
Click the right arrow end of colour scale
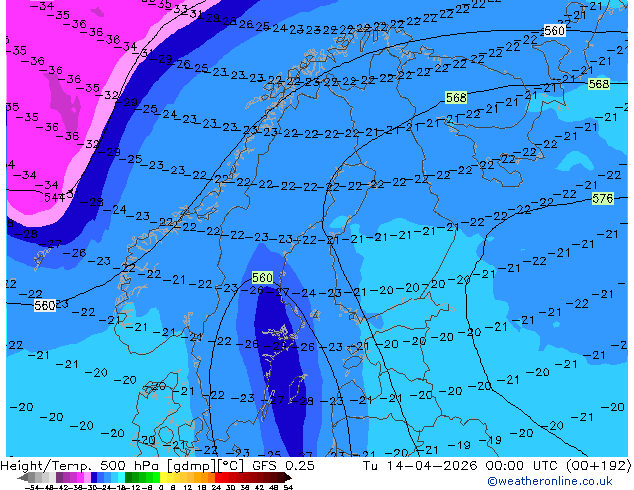click(287, 477)
